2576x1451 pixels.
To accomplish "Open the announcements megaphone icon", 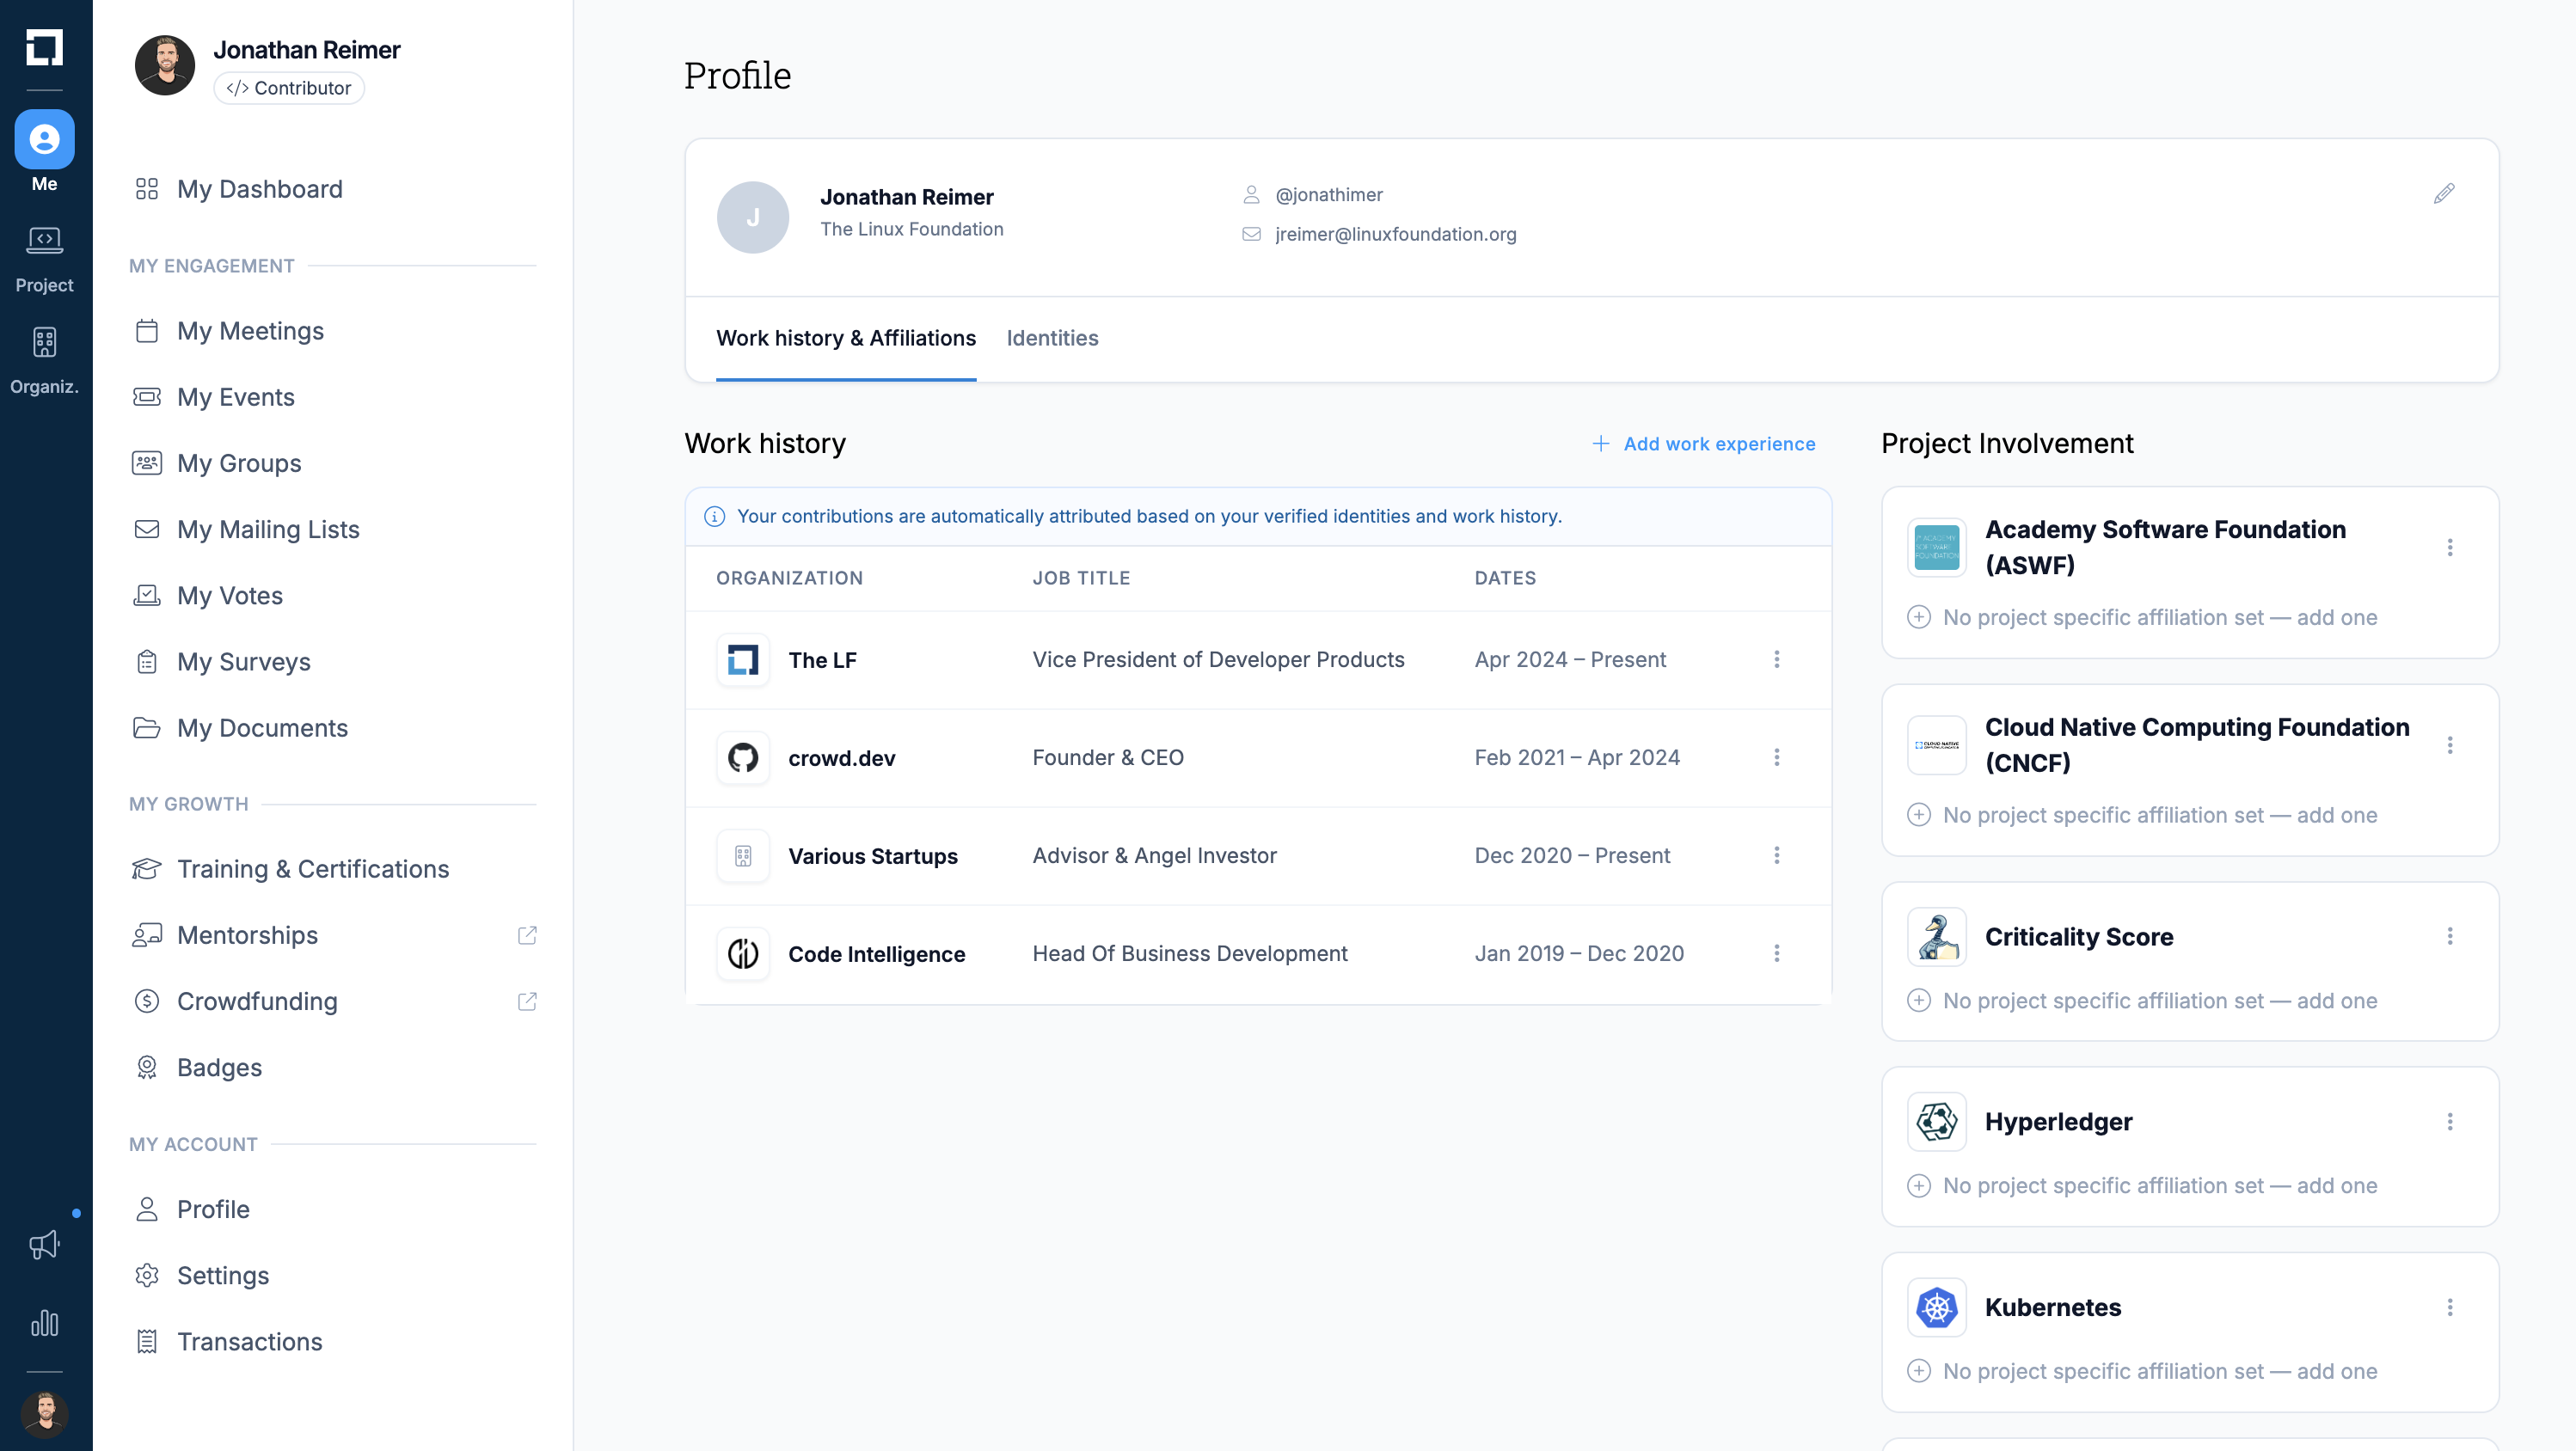I will (x=44, y=1244).
